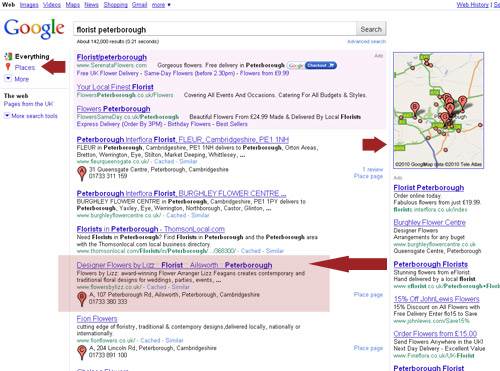
Task: Open the Flowers Peterborough ad title
Action: coord(113,109)
